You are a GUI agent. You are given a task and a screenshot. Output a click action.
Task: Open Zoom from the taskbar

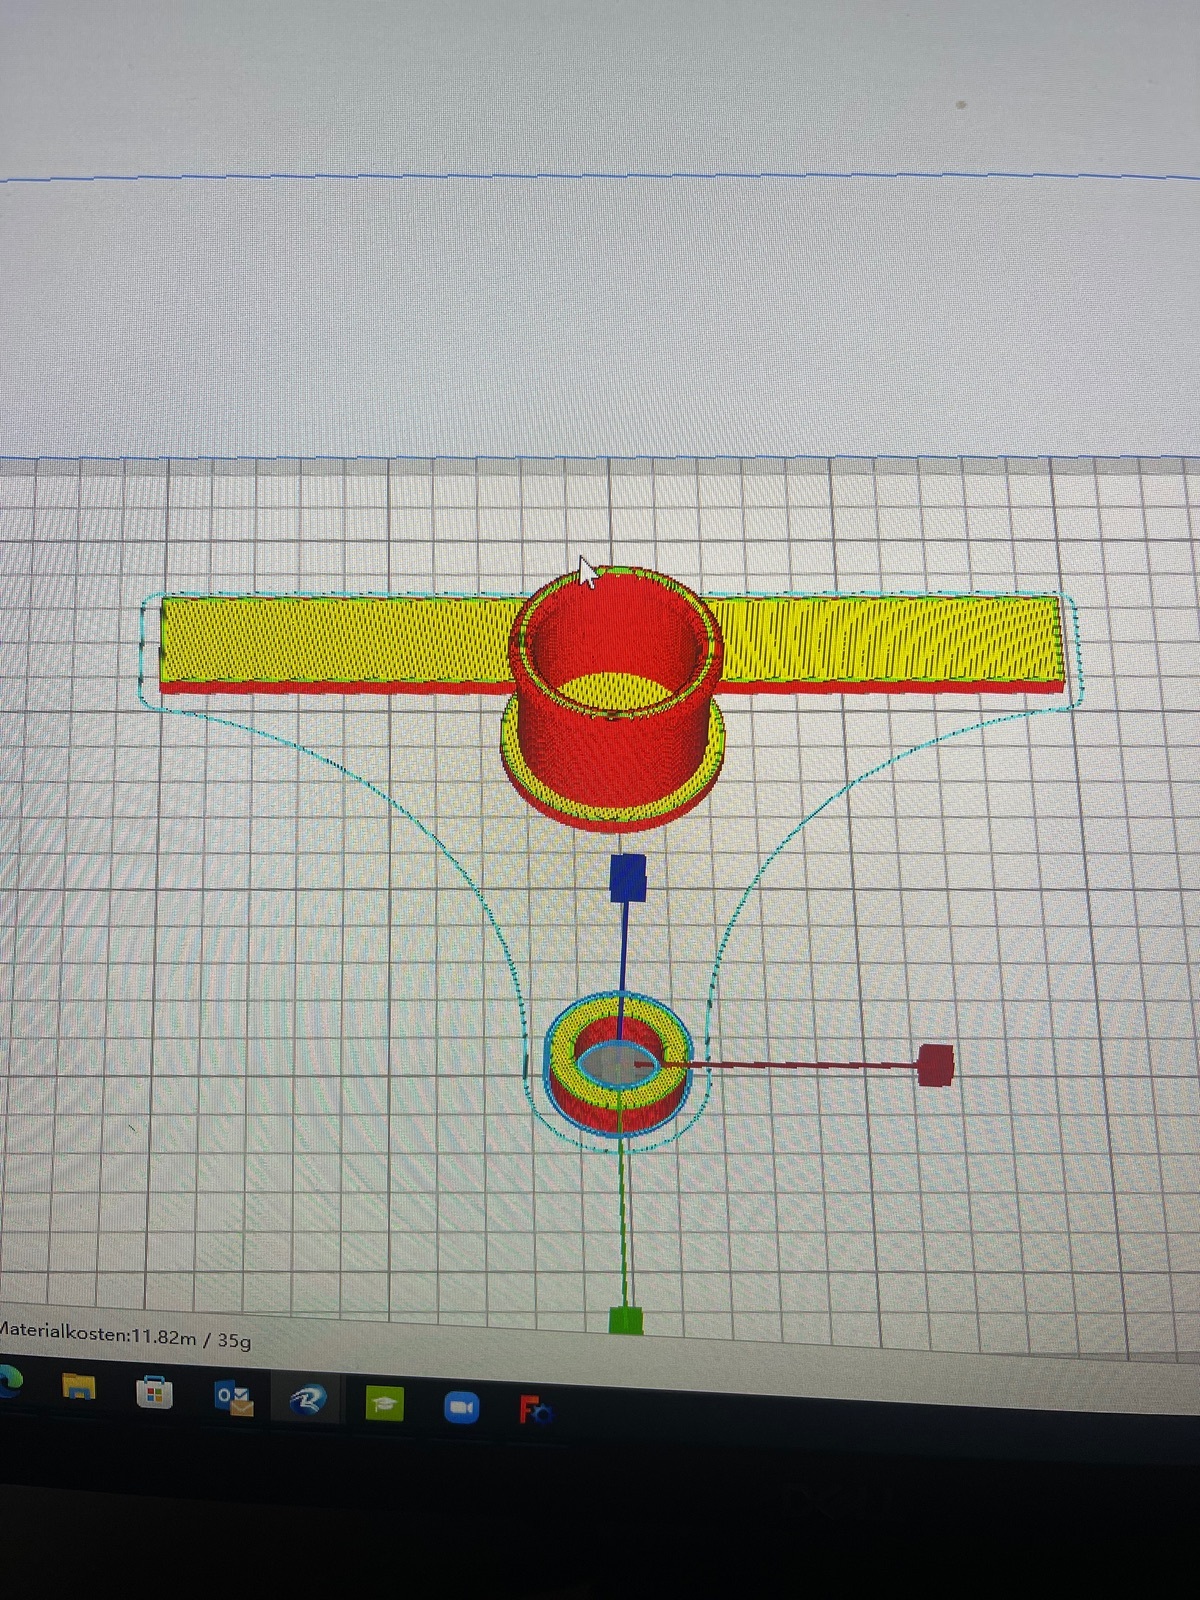click(461, 1408)
